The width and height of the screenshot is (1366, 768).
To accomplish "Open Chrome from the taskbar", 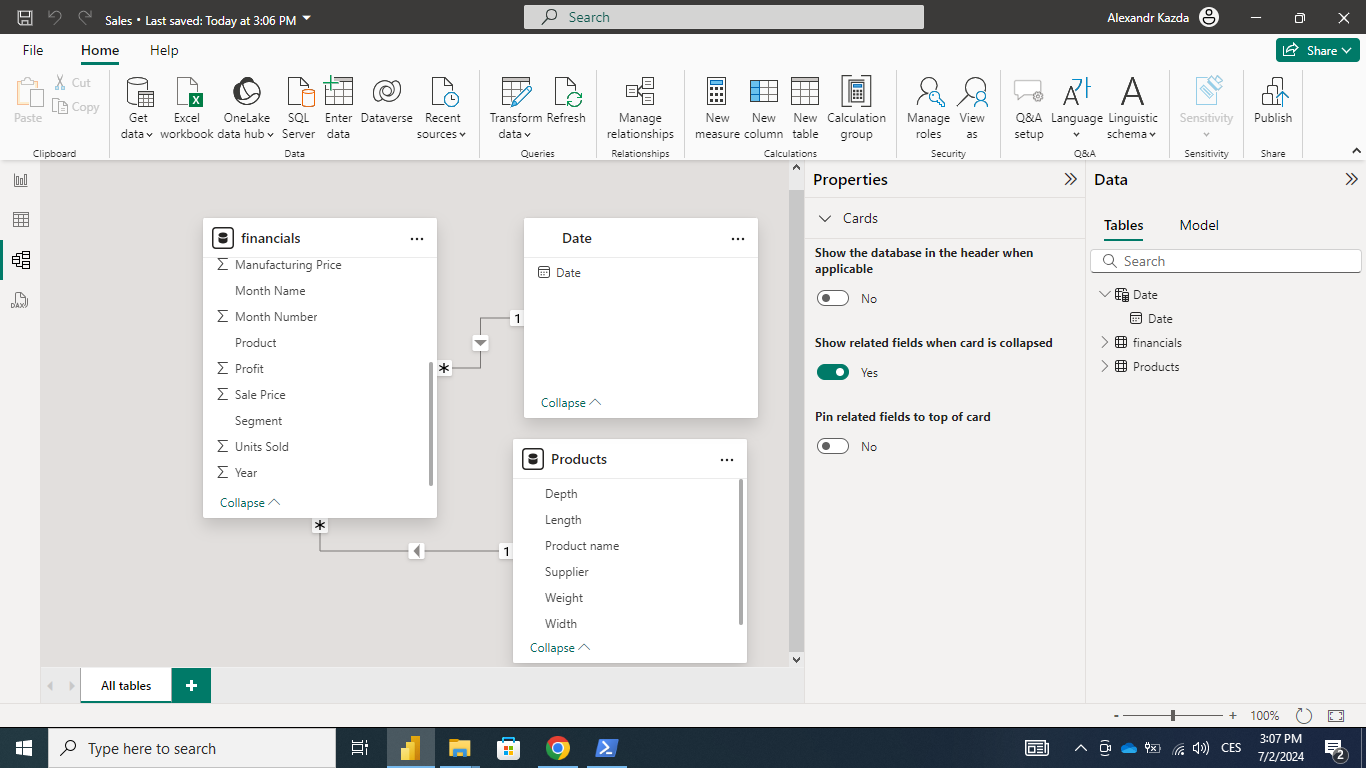I will point(558,748).
